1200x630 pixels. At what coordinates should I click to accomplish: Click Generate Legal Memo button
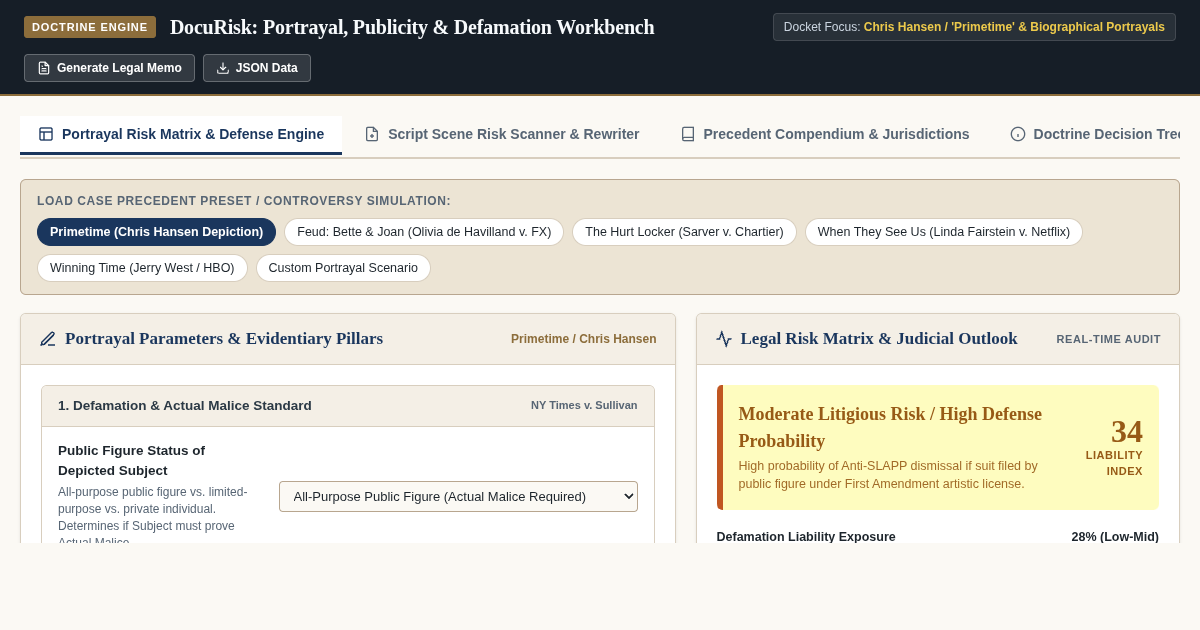[x=109, y=68]
